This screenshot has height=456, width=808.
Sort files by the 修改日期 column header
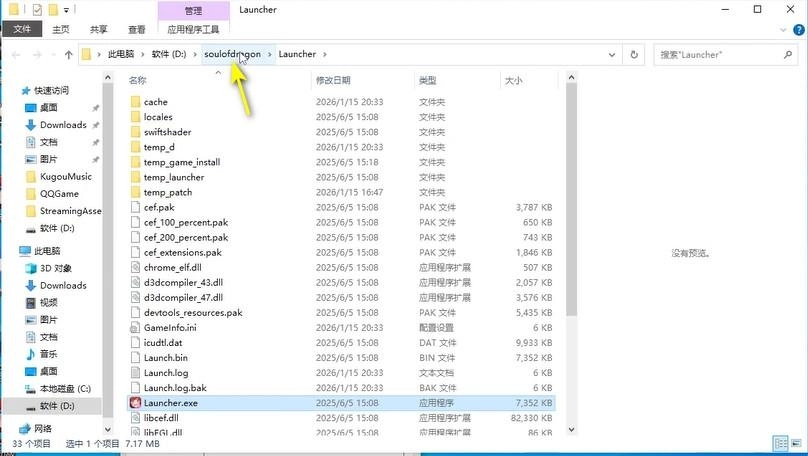[333, 80]
